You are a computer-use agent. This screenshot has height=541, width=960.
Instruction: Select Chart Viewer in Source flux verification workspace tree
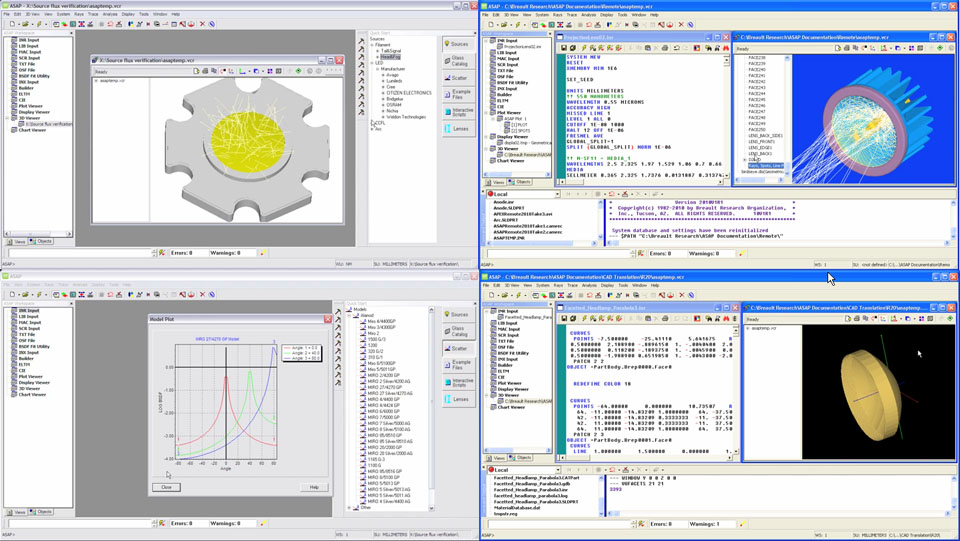[31, 130]
